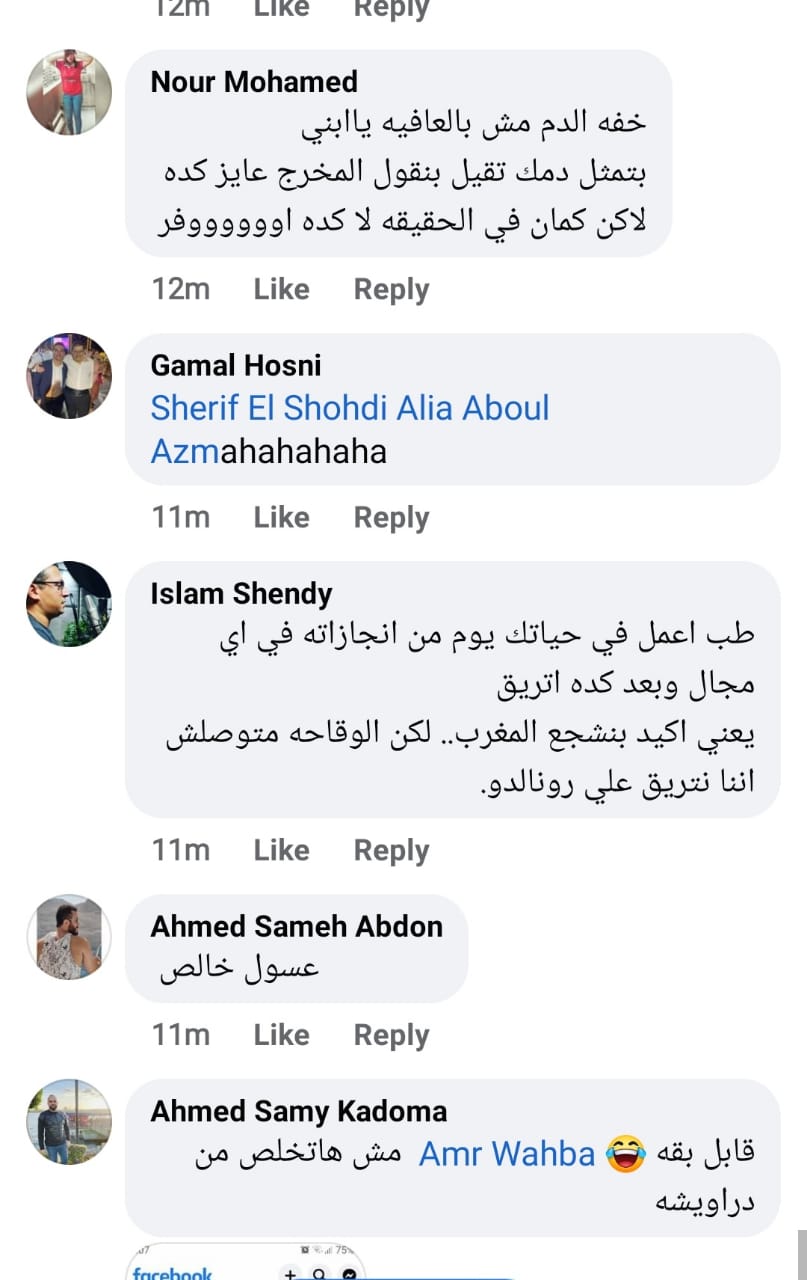Click the Islam Shendy commenter name

pos(241,594)
